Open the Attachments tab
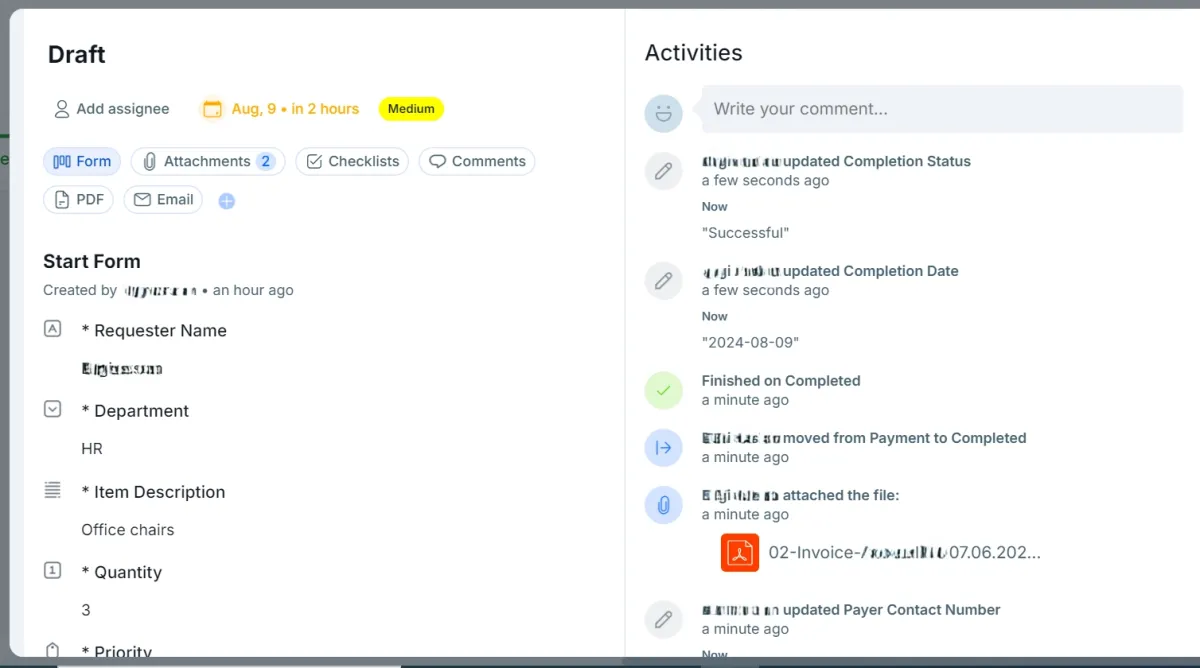 pos(208,161)
